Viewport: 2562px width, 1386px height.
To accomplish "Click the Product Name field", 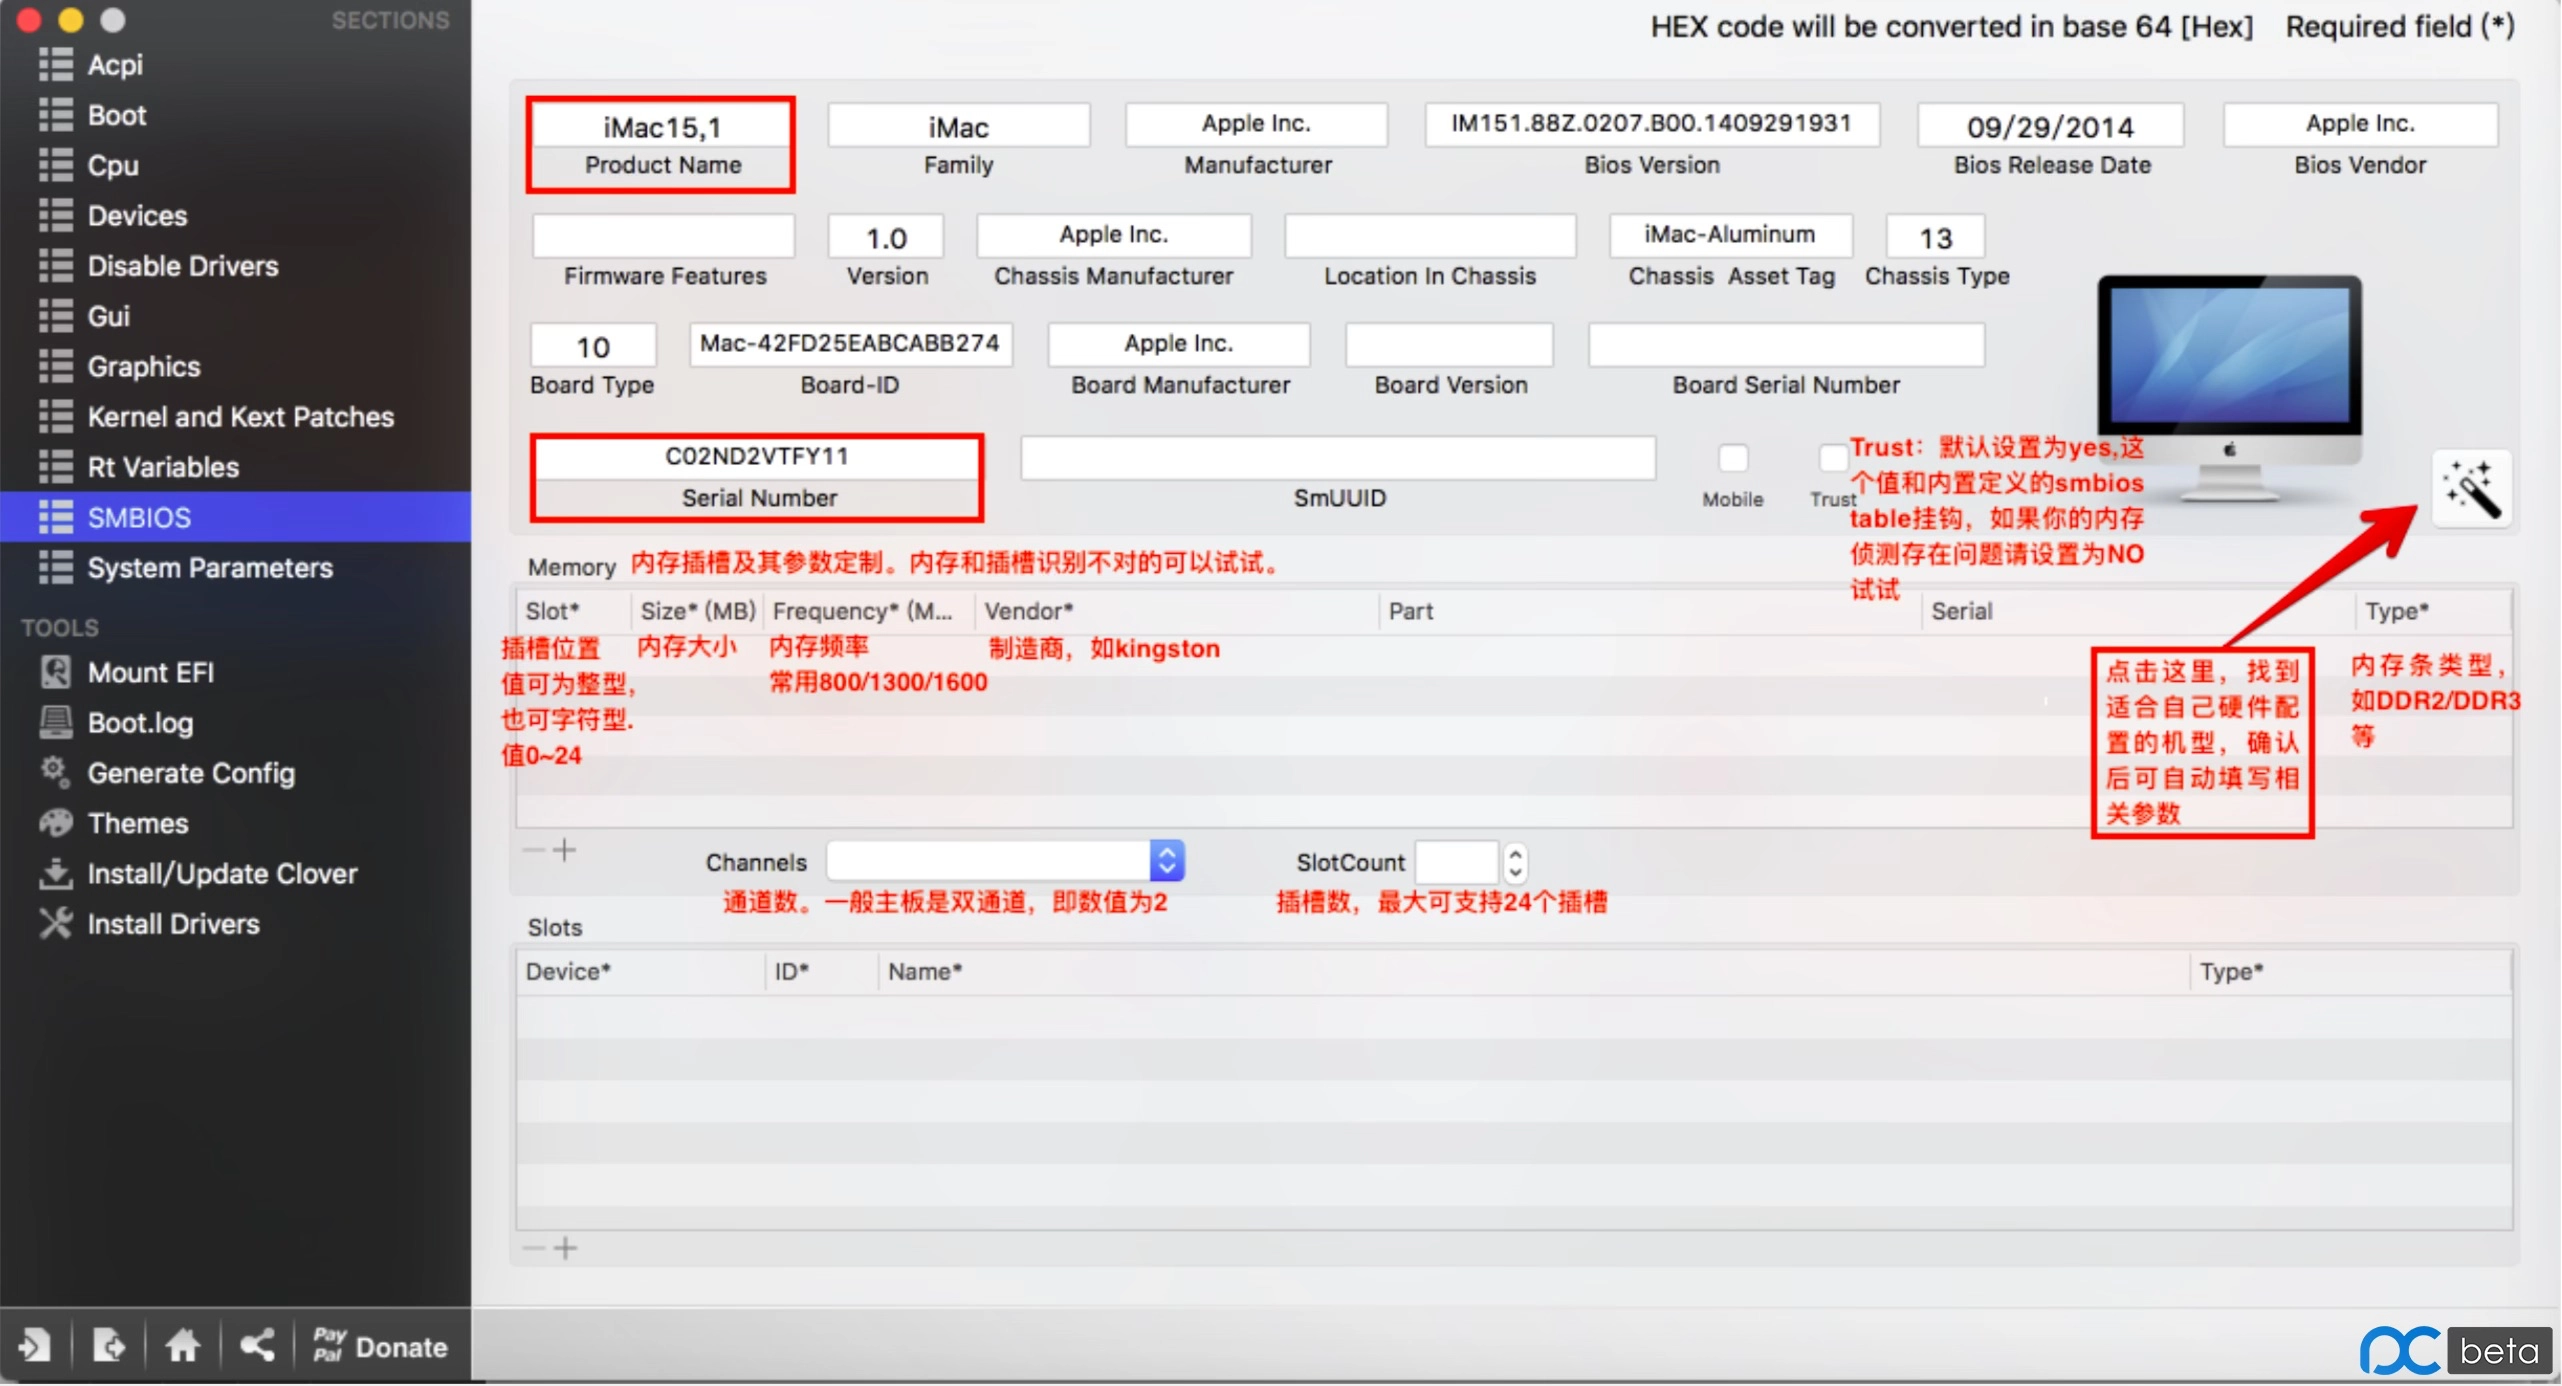I will [x=661, y=127].
